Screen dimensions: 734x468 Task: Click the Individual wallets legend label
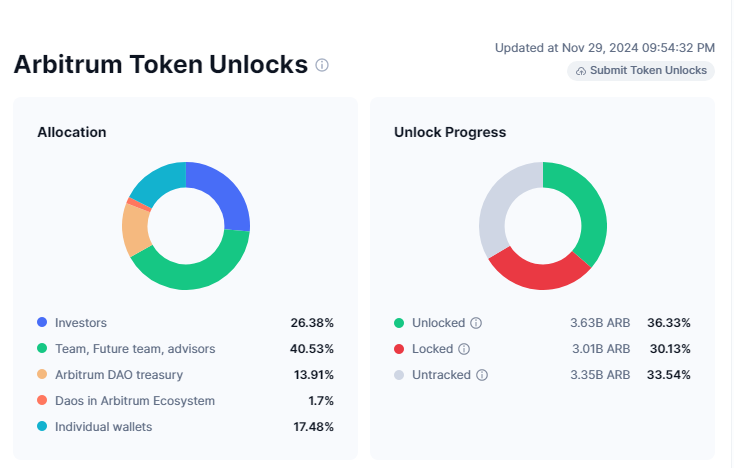(105, 427)
